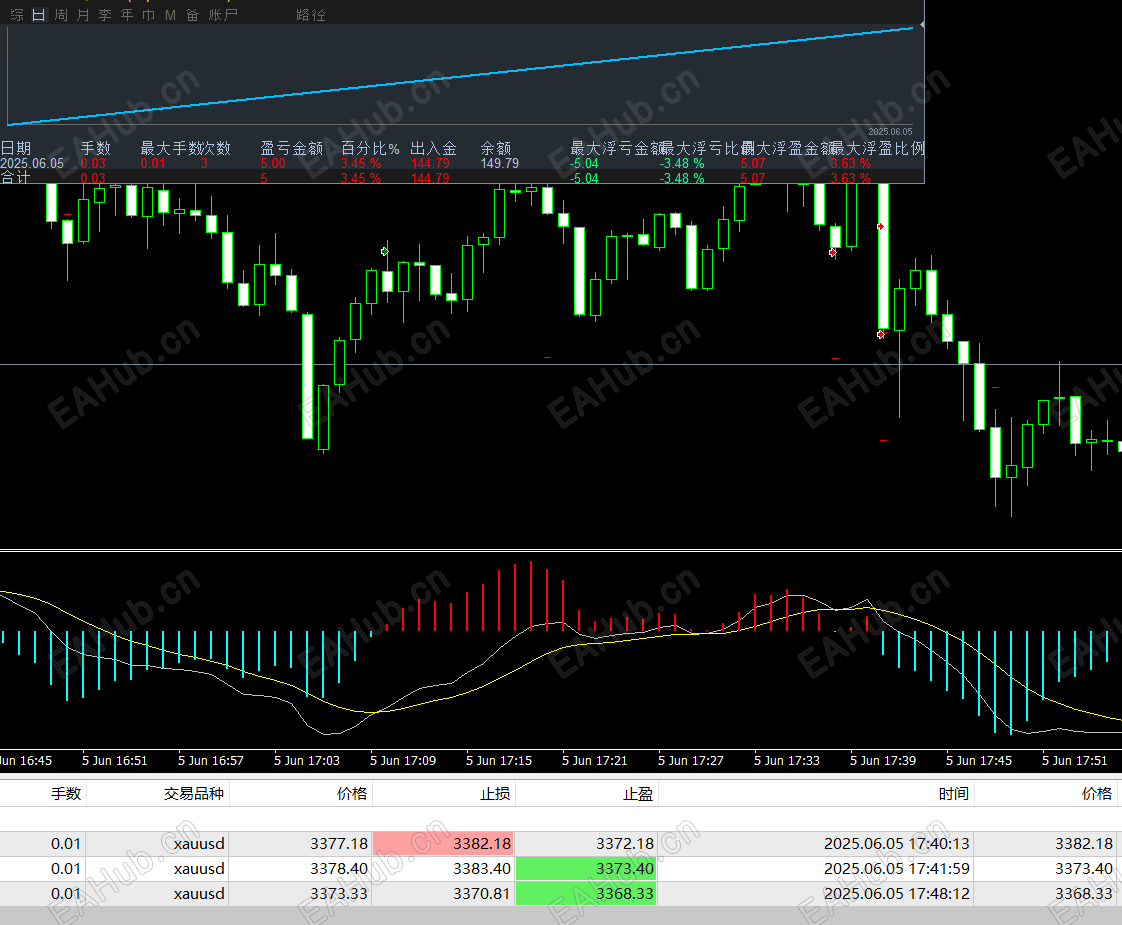This screenshot has width=1122, height=925.
Task: Click the 5 Jun 17:39 time axis label
Action: click(x=882, y=760)
